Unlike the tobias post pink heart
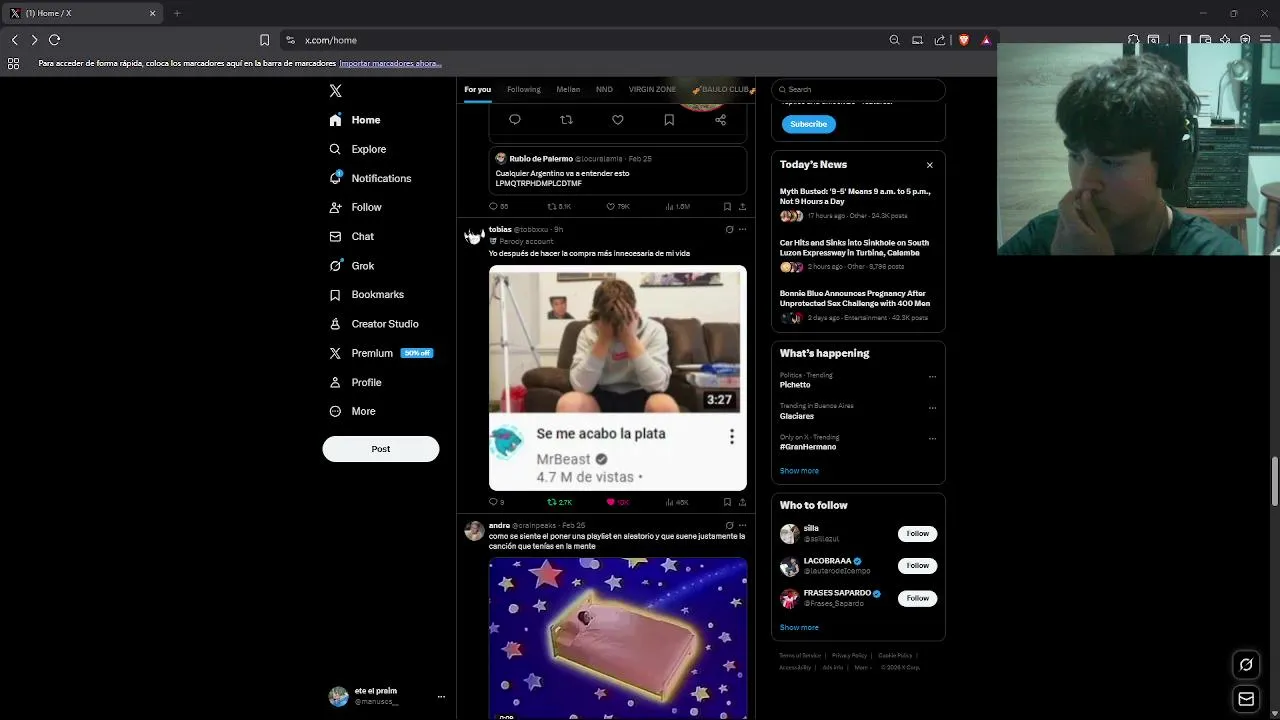Viewport: 1280px width, 720px height. [x=617, y=502]
